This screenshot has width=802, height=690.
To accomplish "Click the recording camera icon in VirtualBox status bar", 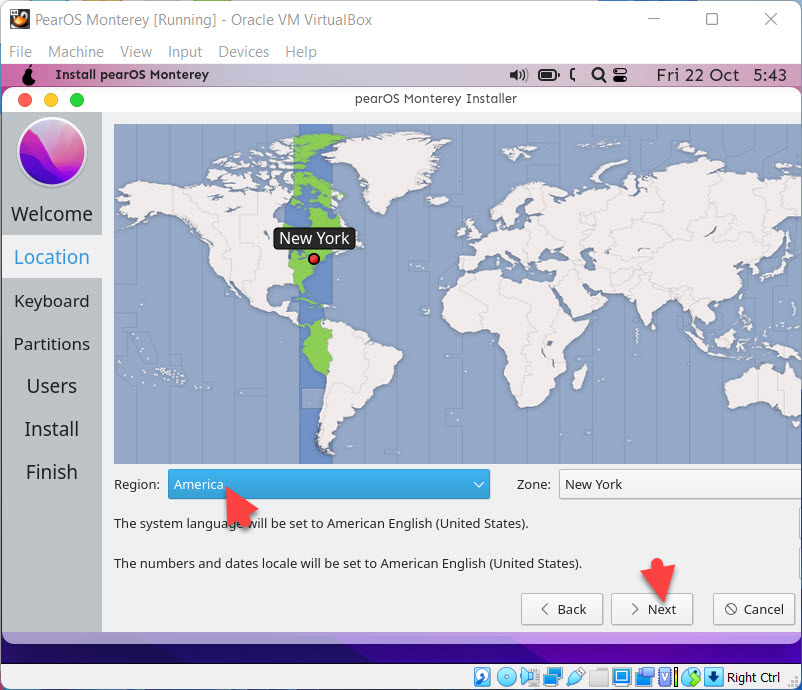I will coord(644,677).
